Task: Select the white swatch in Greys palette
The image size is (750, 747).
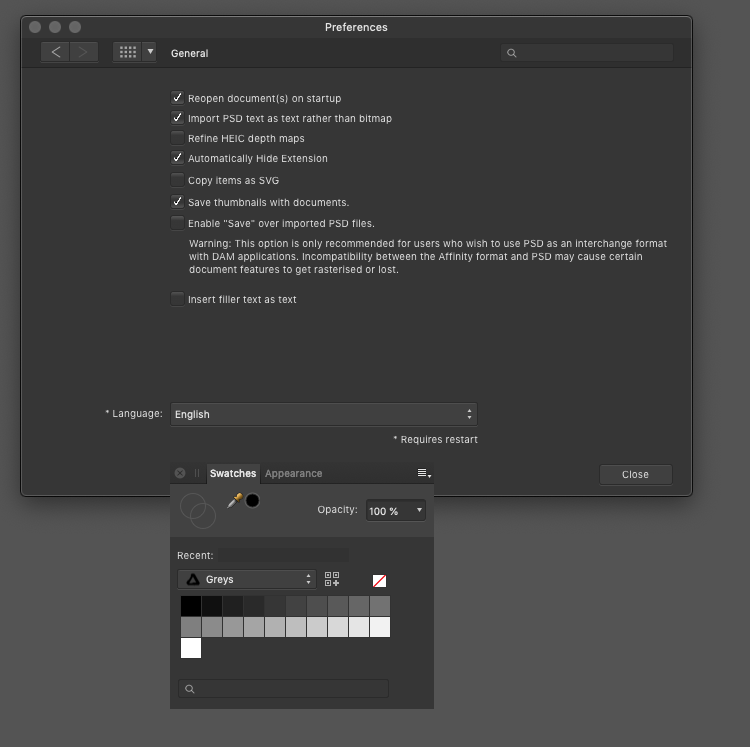Action: tap(191, 648)
